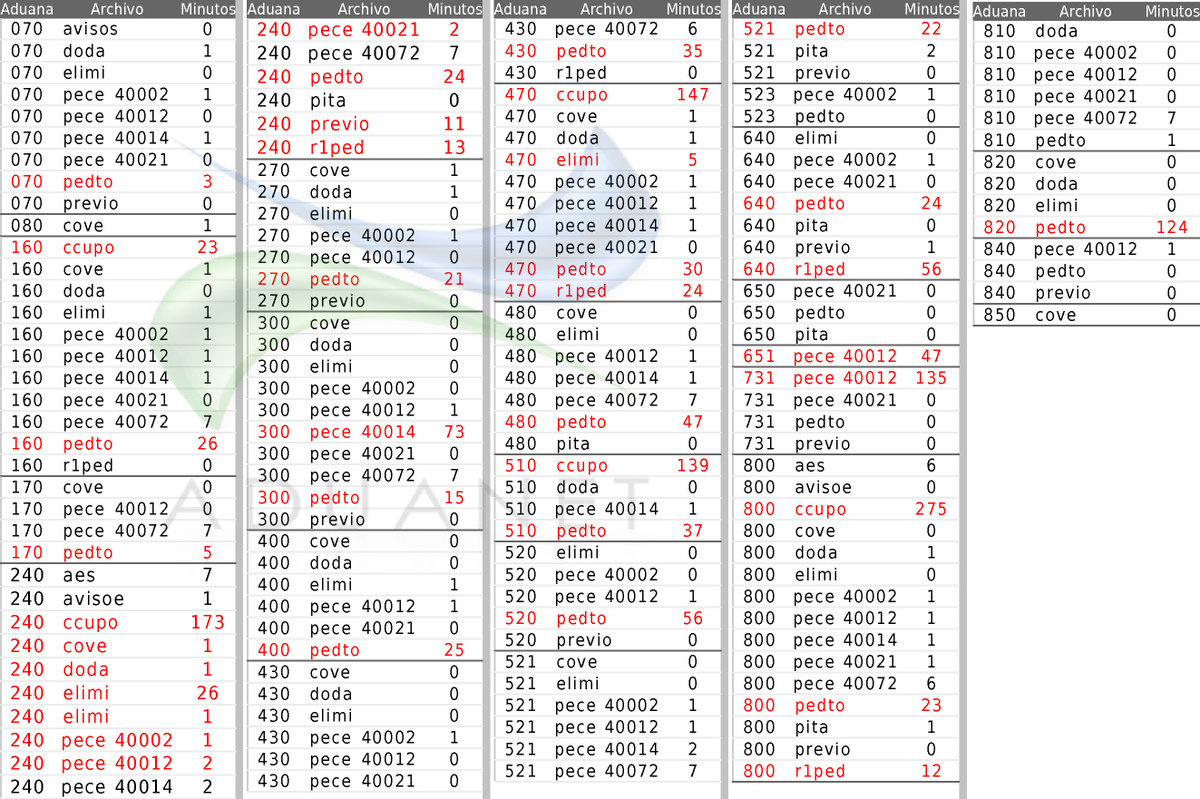This screenshot has width=1200, height=799.
Task: Select the 3 minutes value for 070 pedto
Action: coord(207,182)
